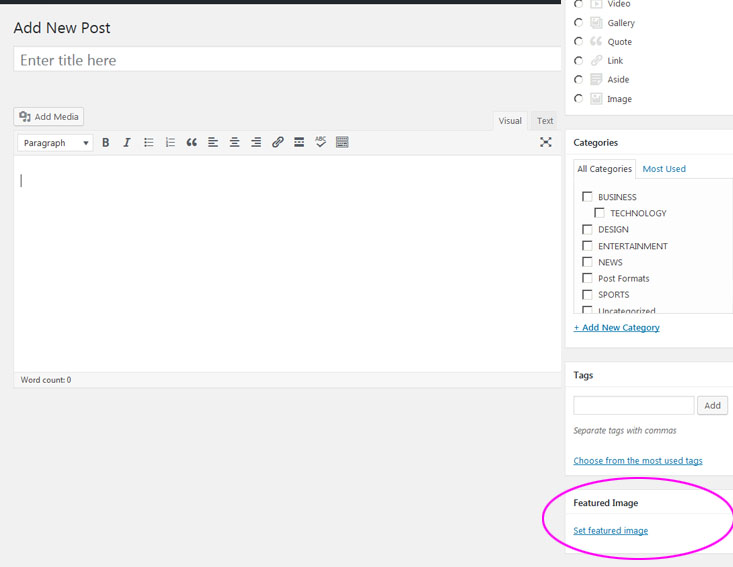The image size is (733, 567).
Task: Toggle bold formatting in editor toolbar
Action: (106, 143)
